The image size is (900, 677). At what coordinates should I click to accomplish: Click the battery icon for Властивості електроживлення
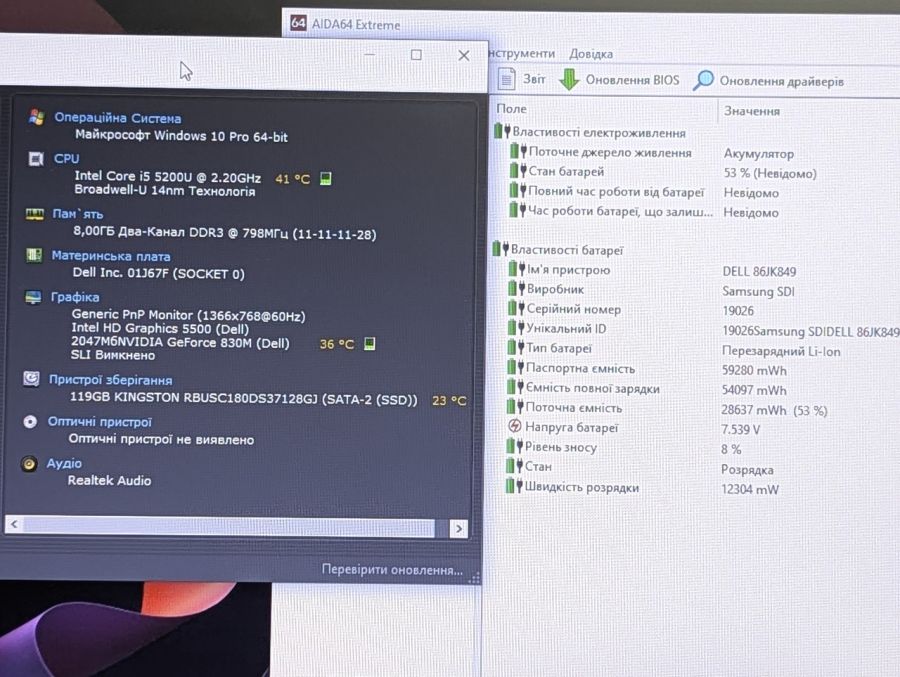[502, 131]
